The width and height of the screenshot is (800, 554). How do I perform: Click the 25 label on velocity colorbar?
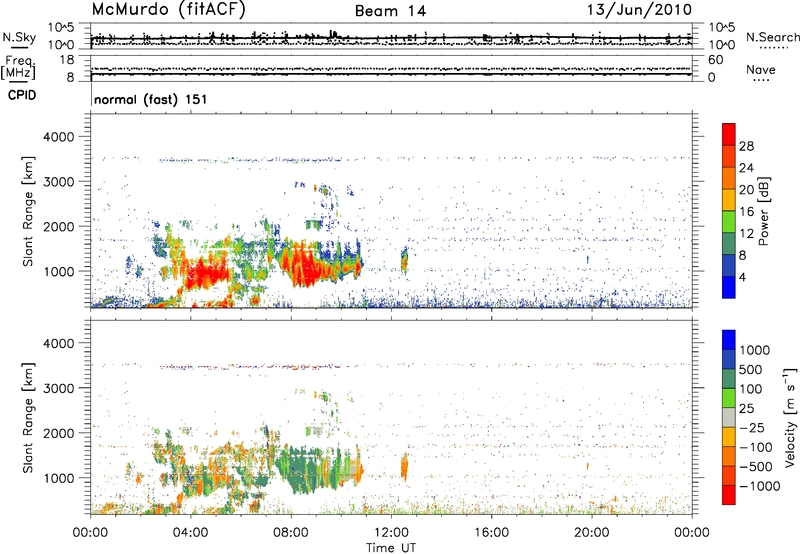coord(747,409)
